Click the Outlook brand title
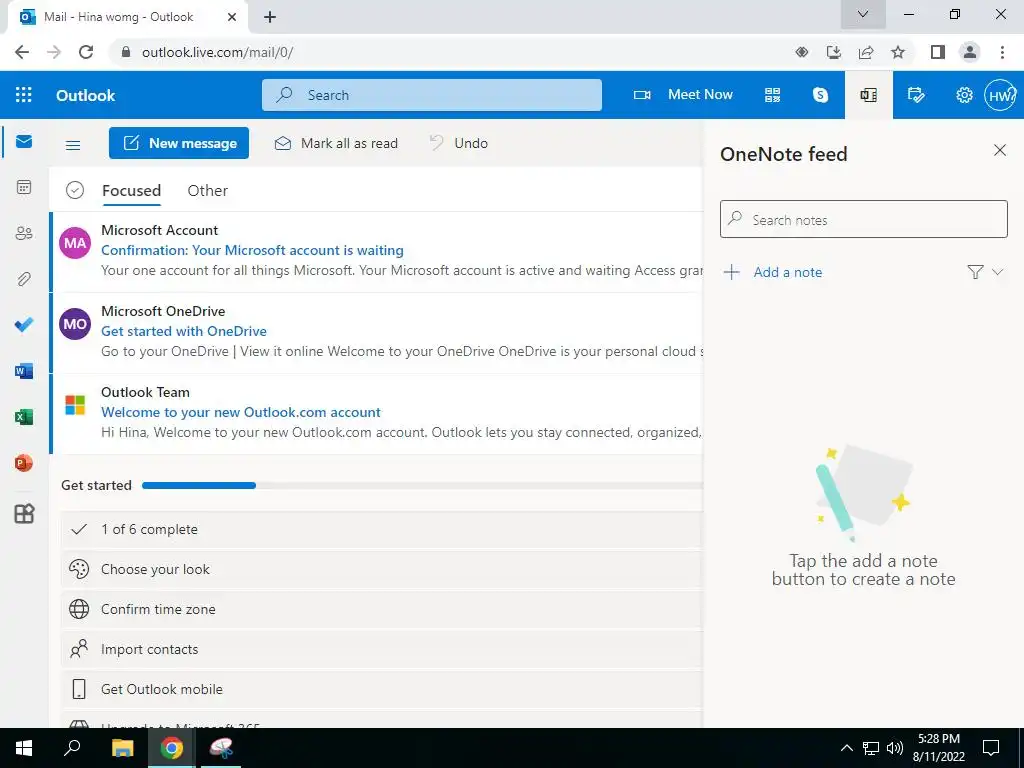The height and width of the screenshot is (768, 1024). pos(86,95)
